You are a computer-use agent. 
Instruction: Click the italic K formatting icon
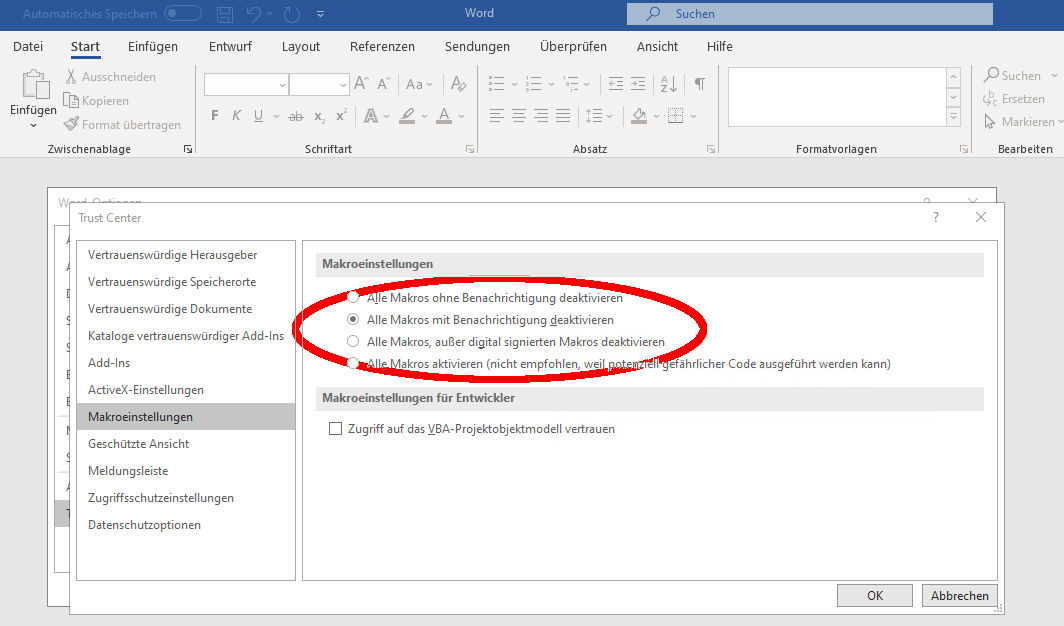[x=237, y=116]
